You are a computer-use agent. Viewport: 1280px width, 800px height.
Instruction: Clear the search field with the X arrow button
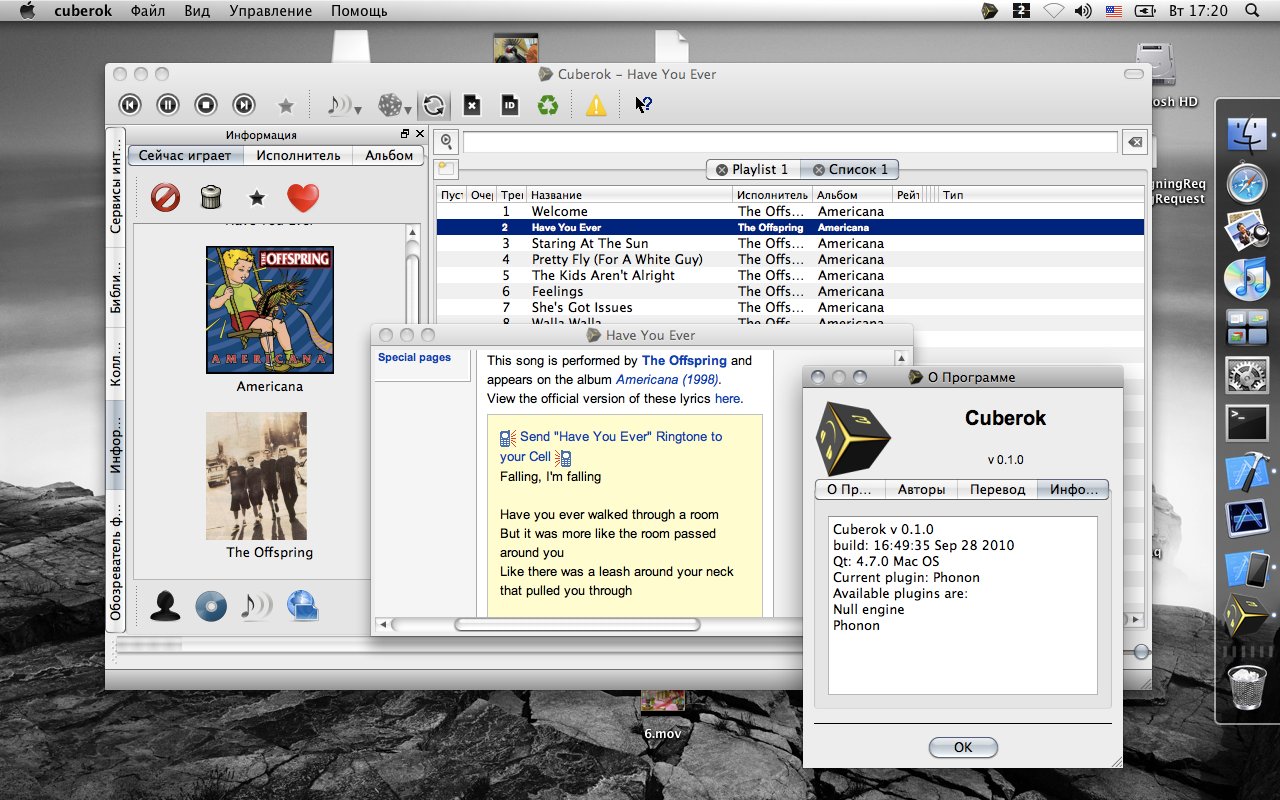[x=1134, y=142]
